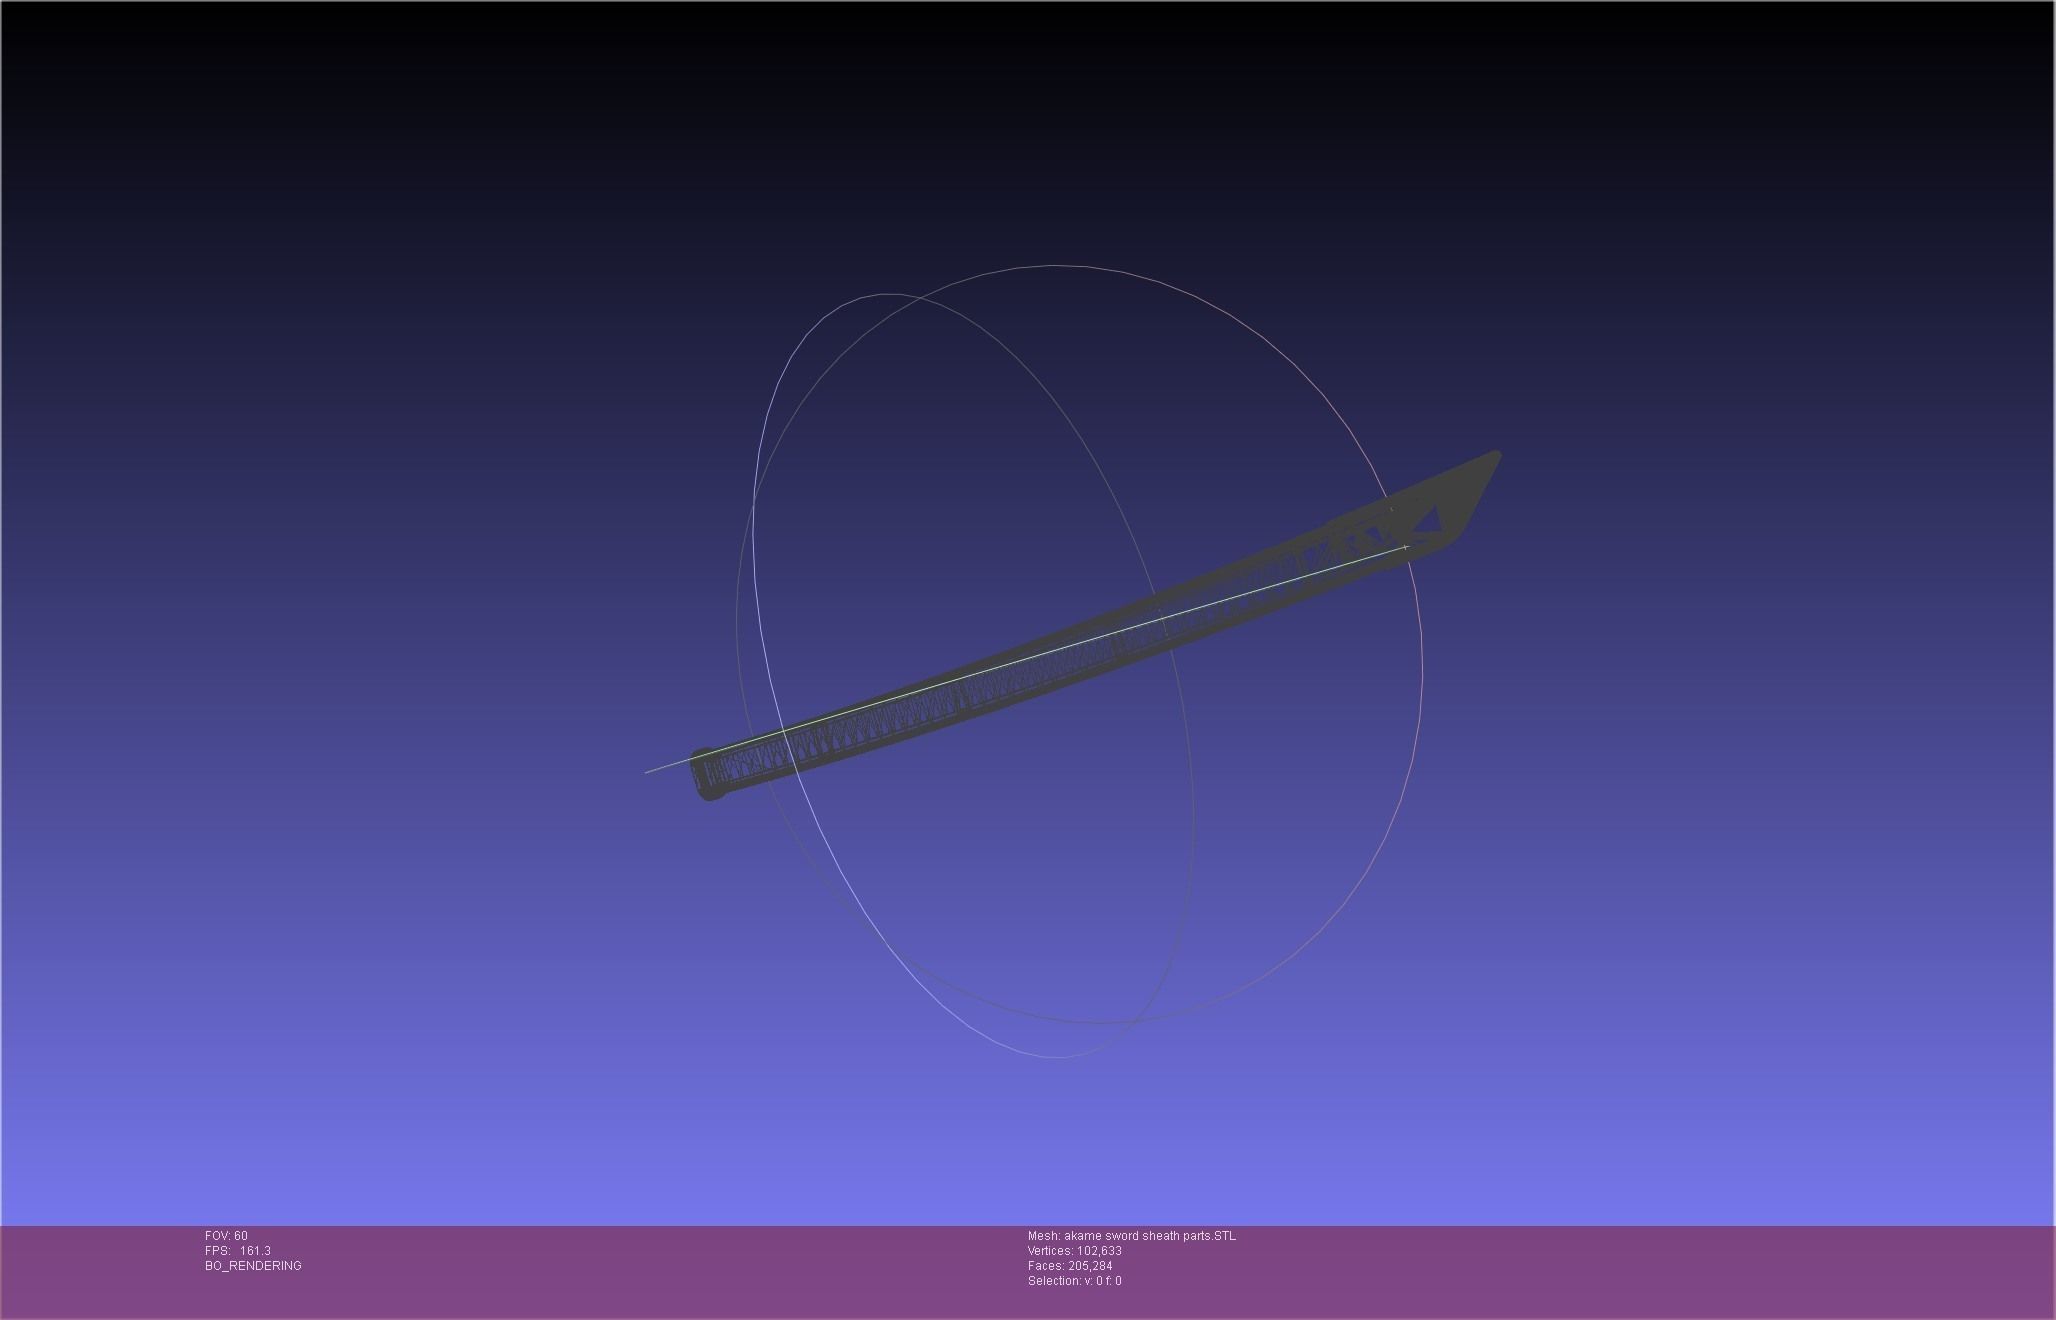Click the Vertices: 102,633 count

[1074, 1251]
